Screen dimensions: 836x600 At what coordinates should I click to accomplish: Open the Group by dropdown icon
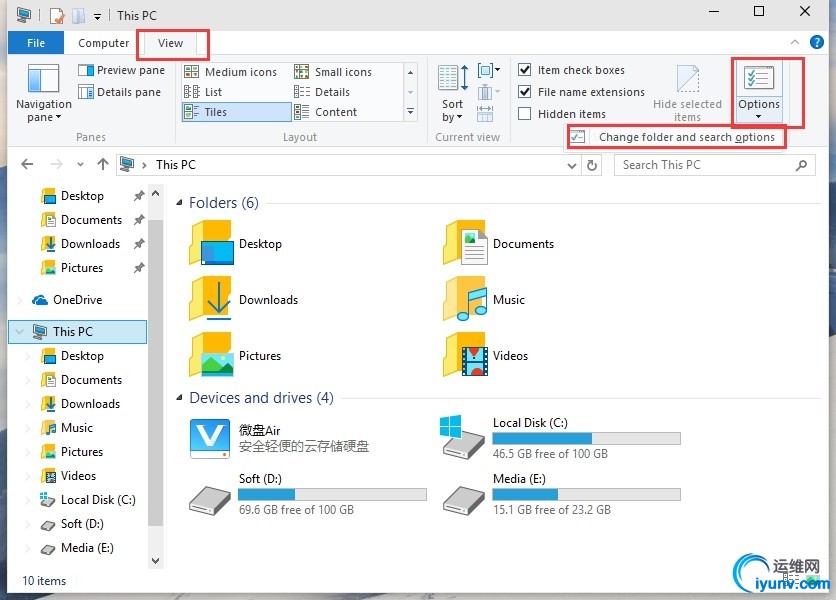[488, 70]
